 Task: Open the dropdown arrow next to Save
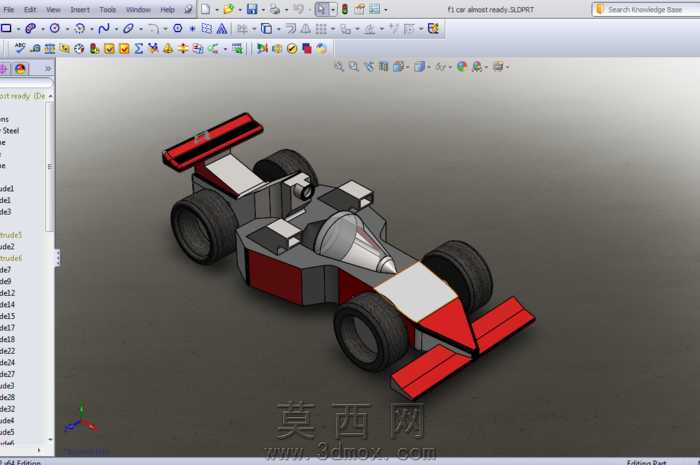(263, 10)
